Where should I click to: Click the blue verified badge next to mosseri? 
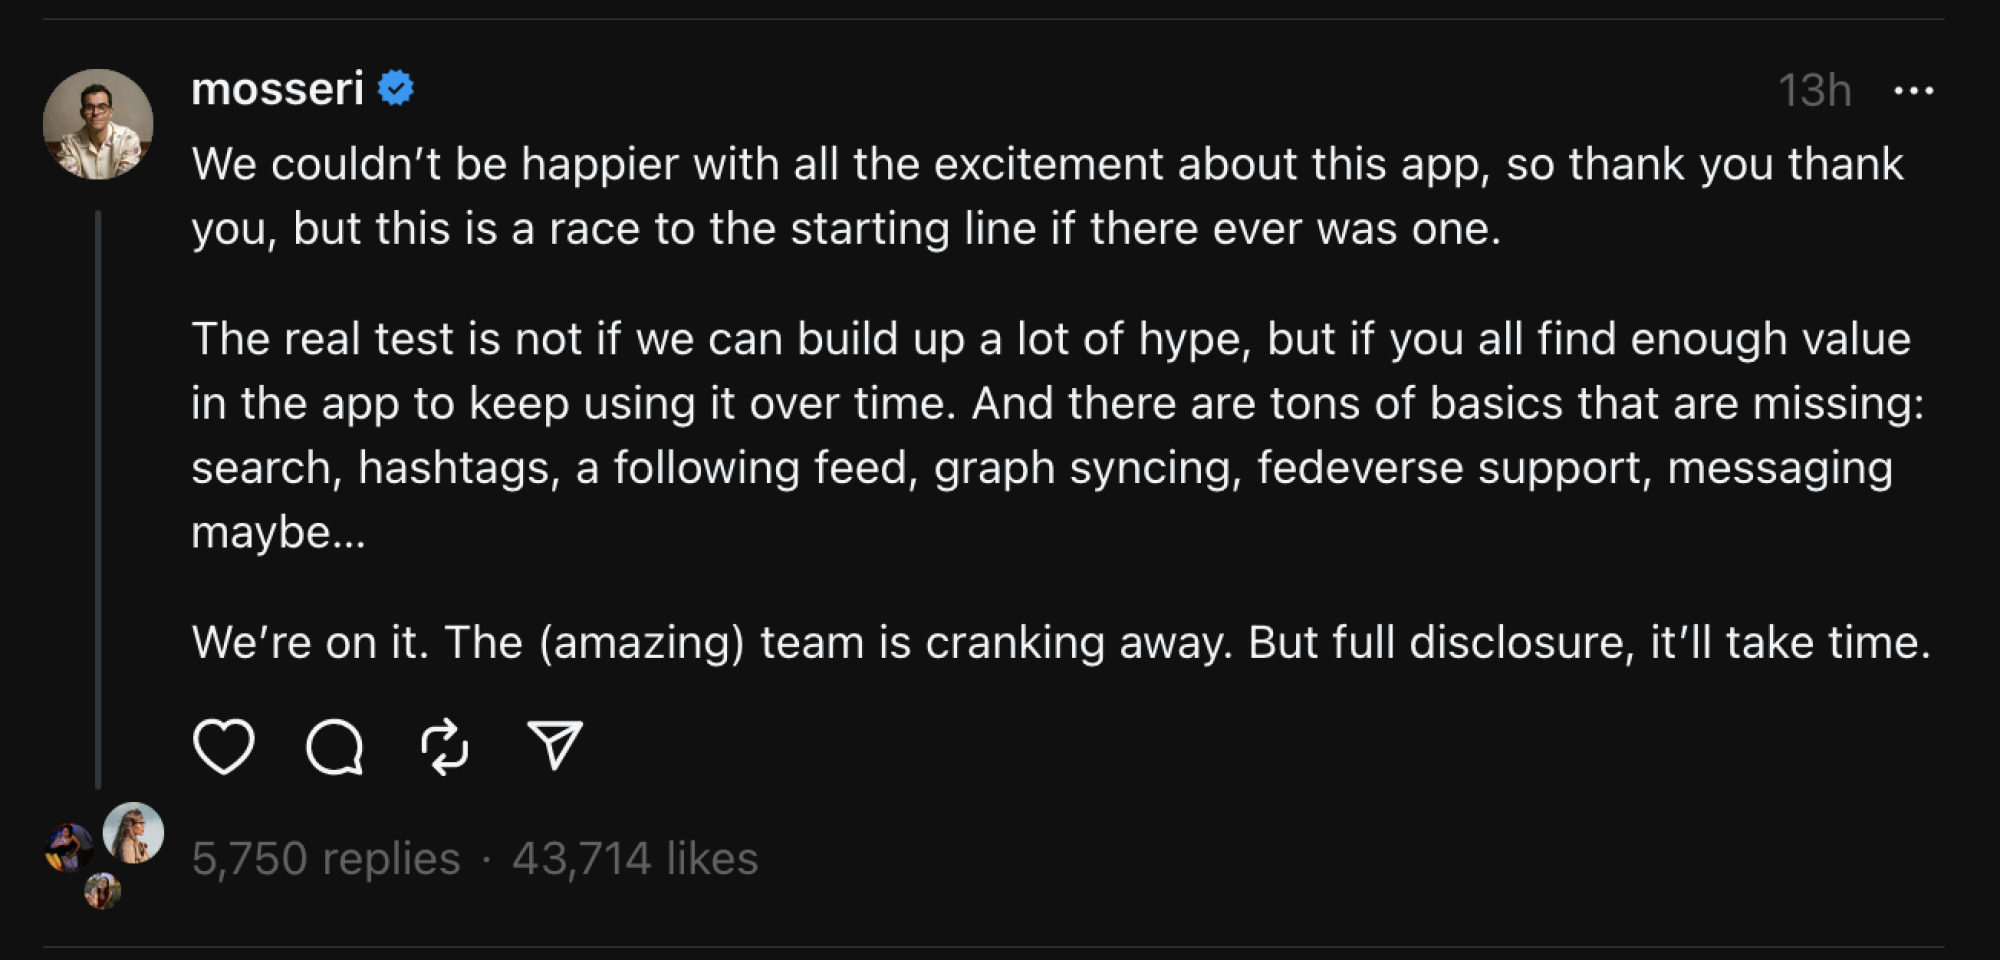click(x=396, y=88)
